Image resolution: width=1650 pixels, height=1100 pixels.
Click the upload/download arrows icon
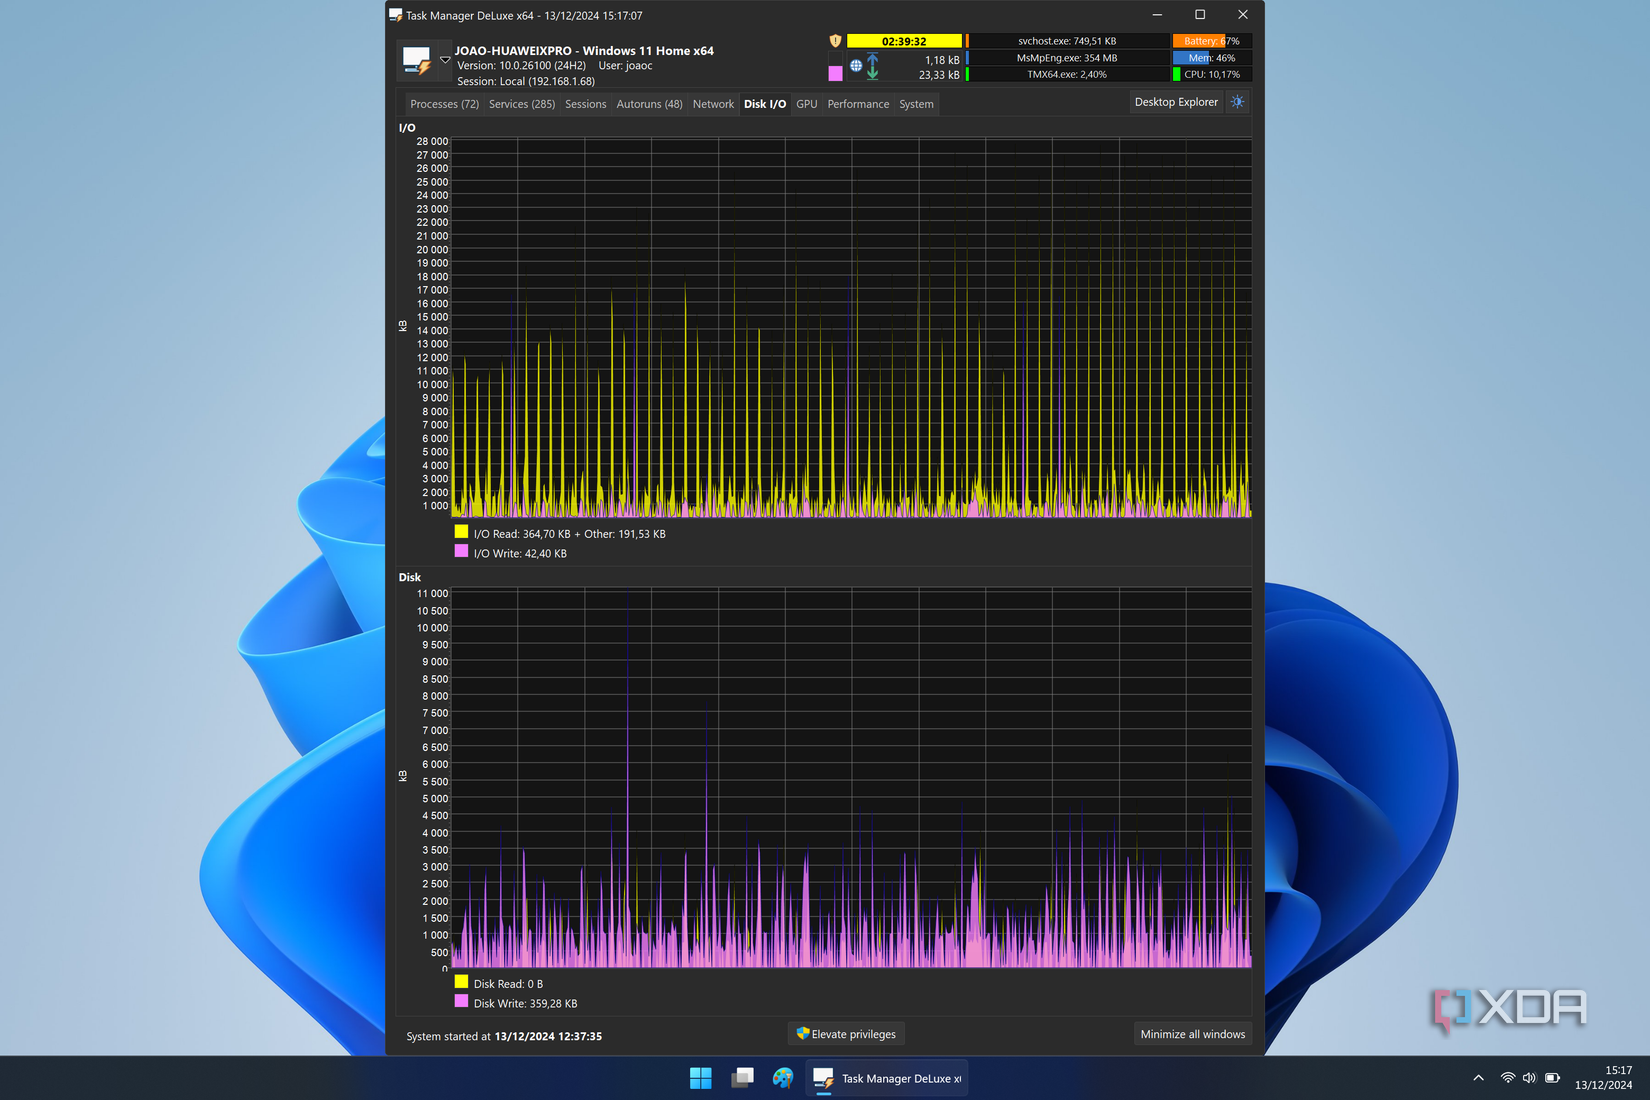click(x=872, y=66)
